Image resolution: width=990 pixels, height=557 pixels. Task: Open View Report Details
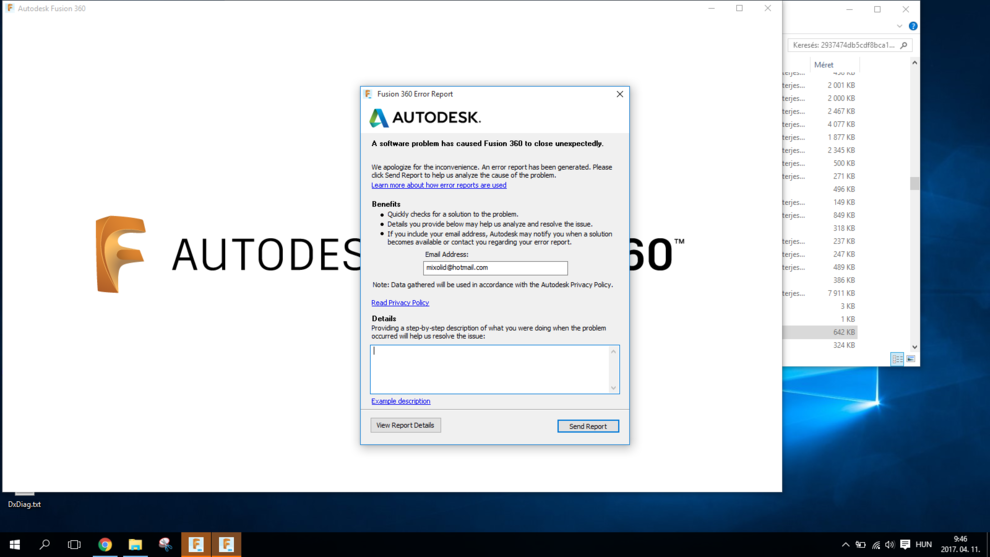pyautogui.click(x=405, y=425)
